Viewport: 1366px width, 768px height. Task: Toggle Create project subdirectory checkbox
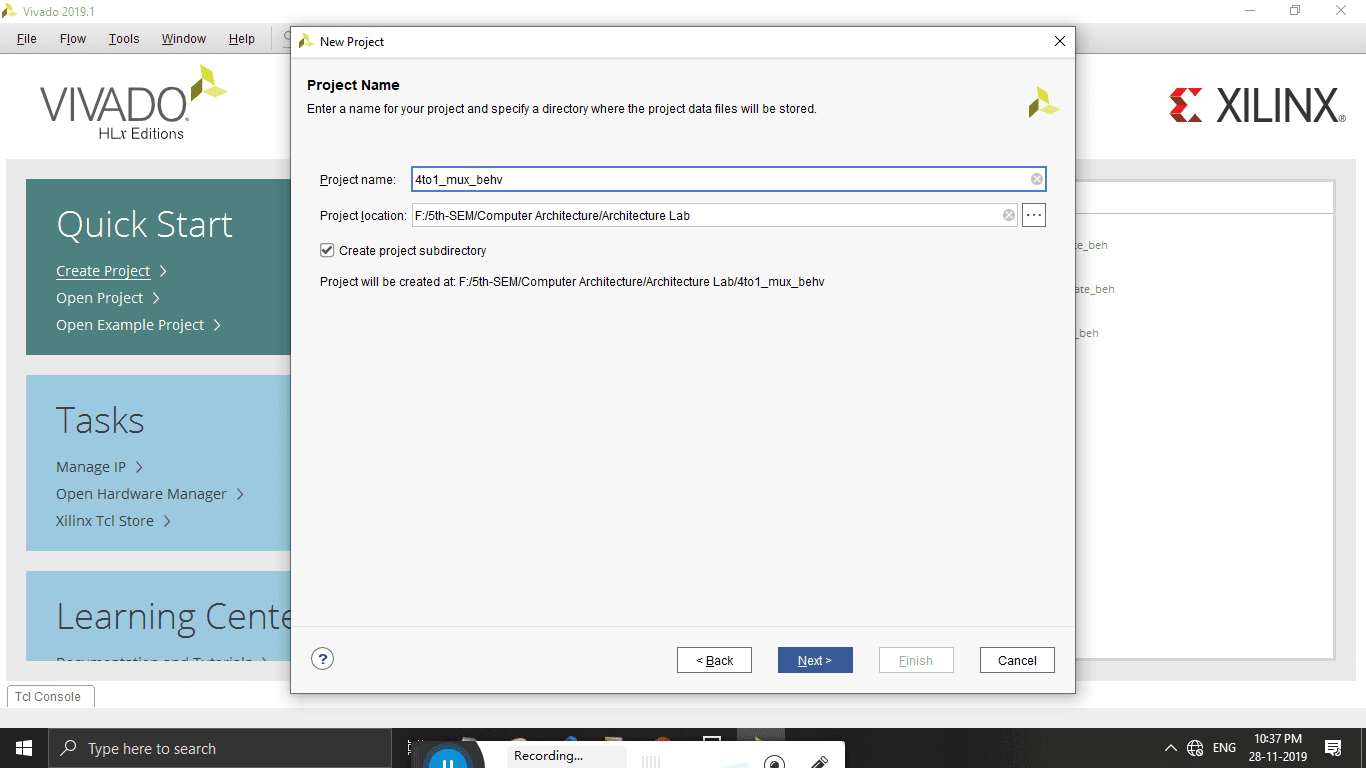click(x=327, y=250)
